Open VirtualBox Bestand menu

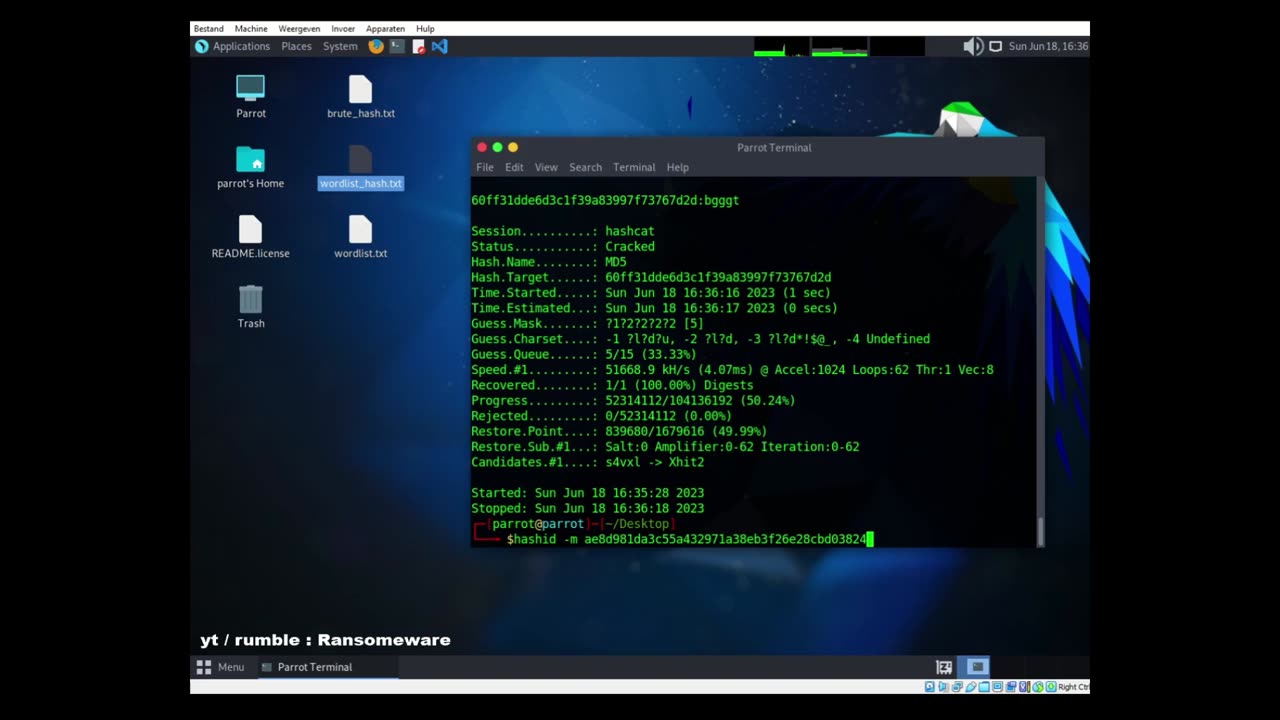point(209,29)
